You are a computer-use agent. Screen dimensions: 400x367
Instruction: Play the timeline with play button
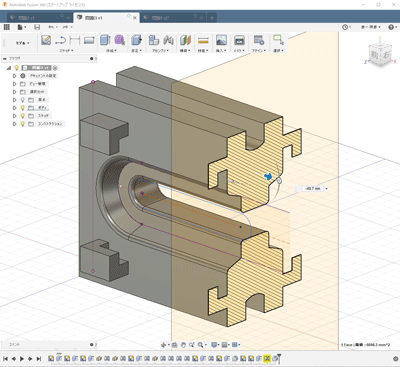pyautogui.click(x=22, y=359)
